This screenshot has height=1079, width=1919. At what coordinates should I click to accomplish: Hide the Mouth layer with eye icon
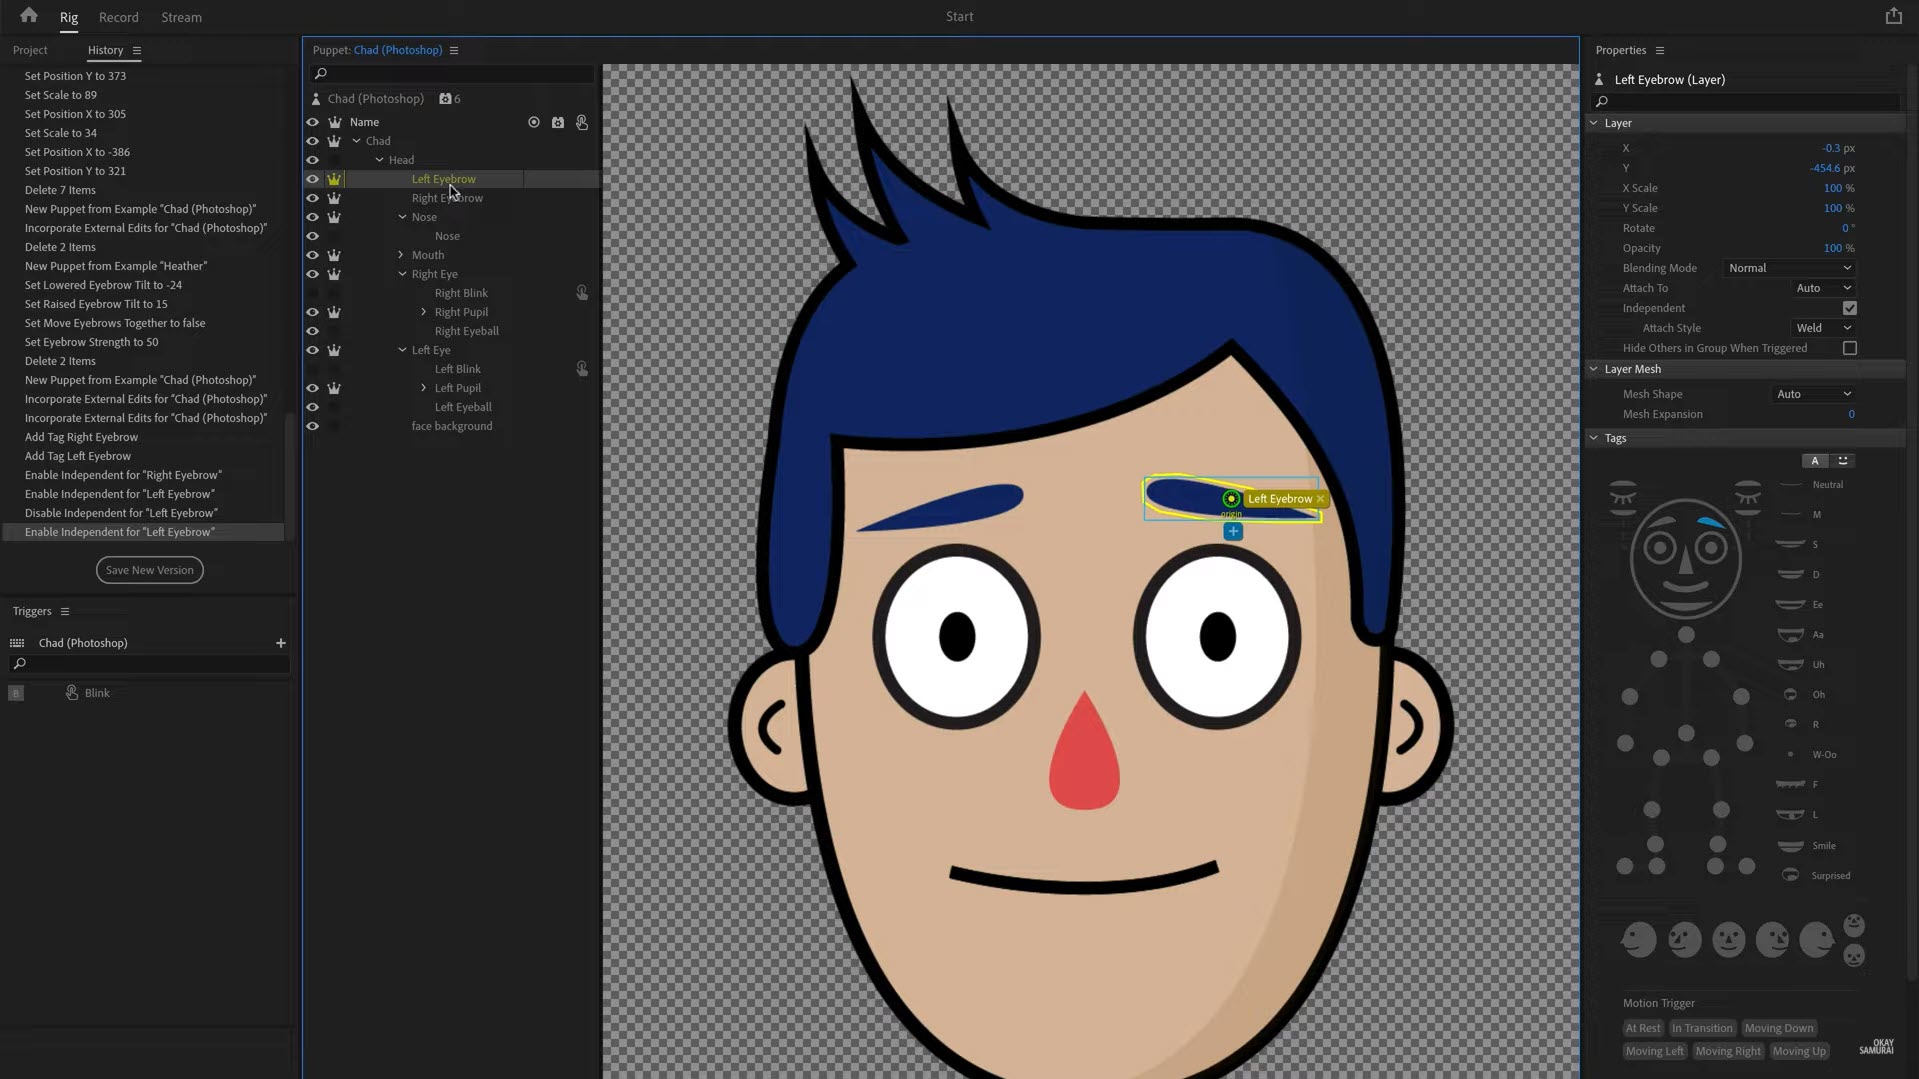[x=312, y=255]
